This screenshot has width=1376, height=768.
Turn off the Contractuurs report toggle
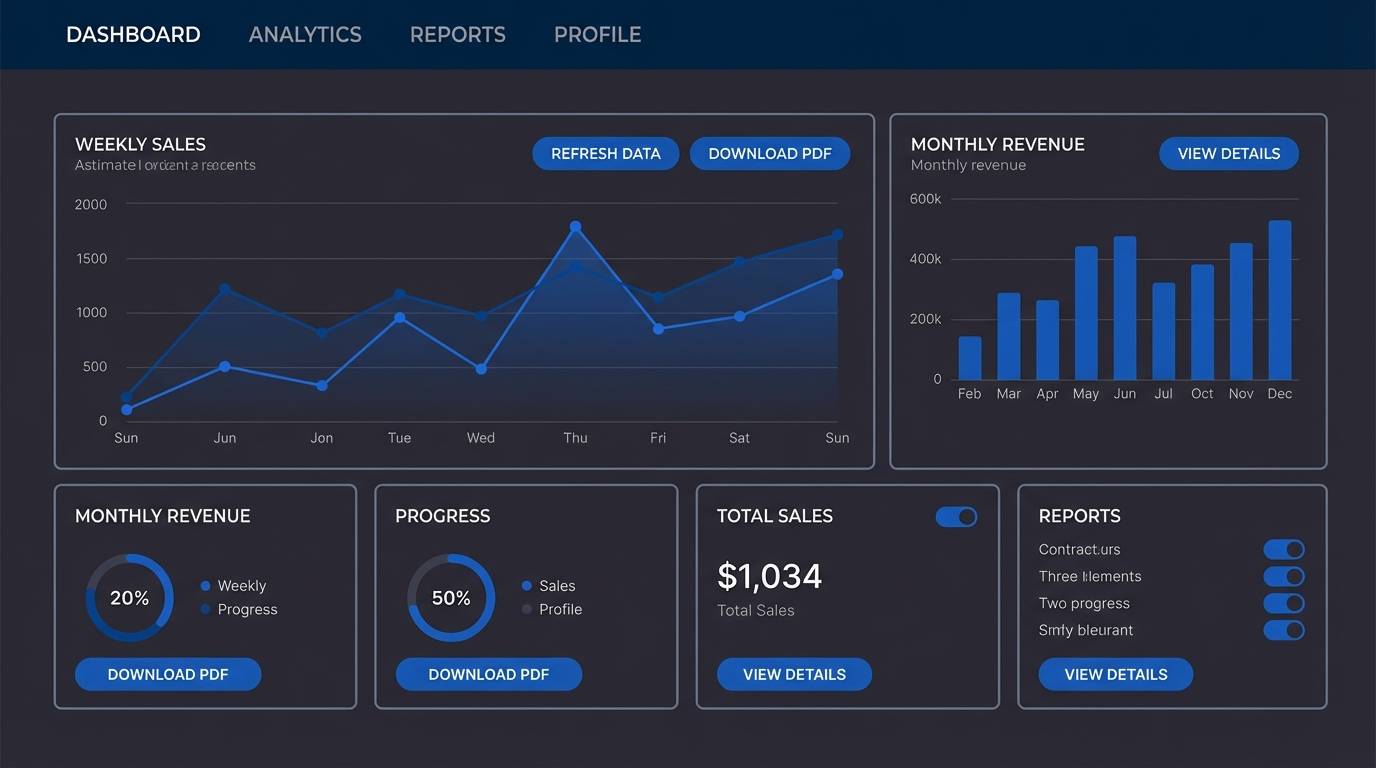tap(1284, 549)
